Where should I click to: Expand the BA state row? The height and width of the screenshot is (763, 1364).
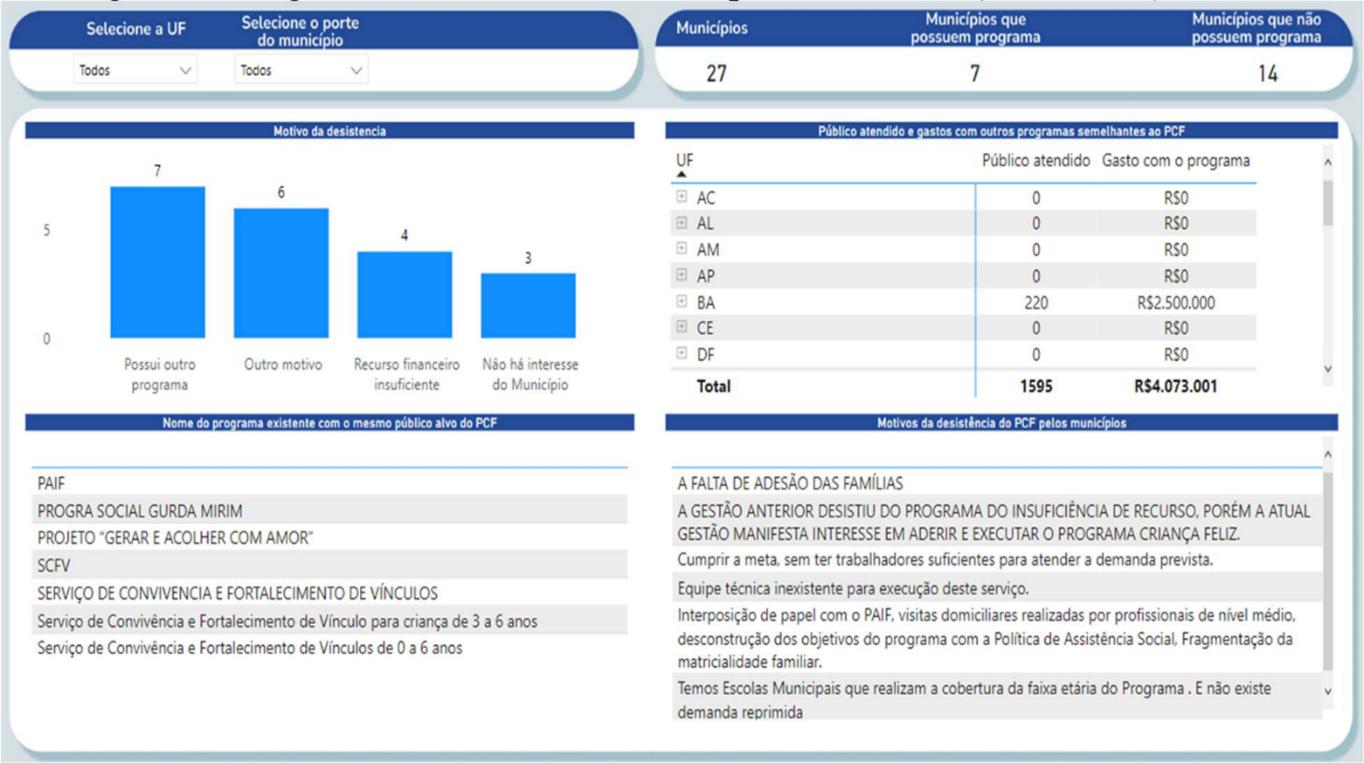click(x=682, y=302)
